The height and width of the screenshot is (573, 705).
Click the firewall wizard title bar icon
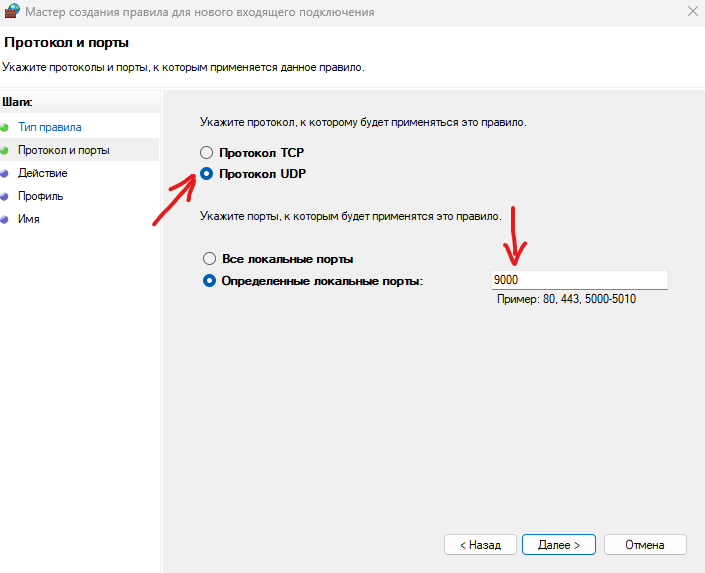click(12, 11)
